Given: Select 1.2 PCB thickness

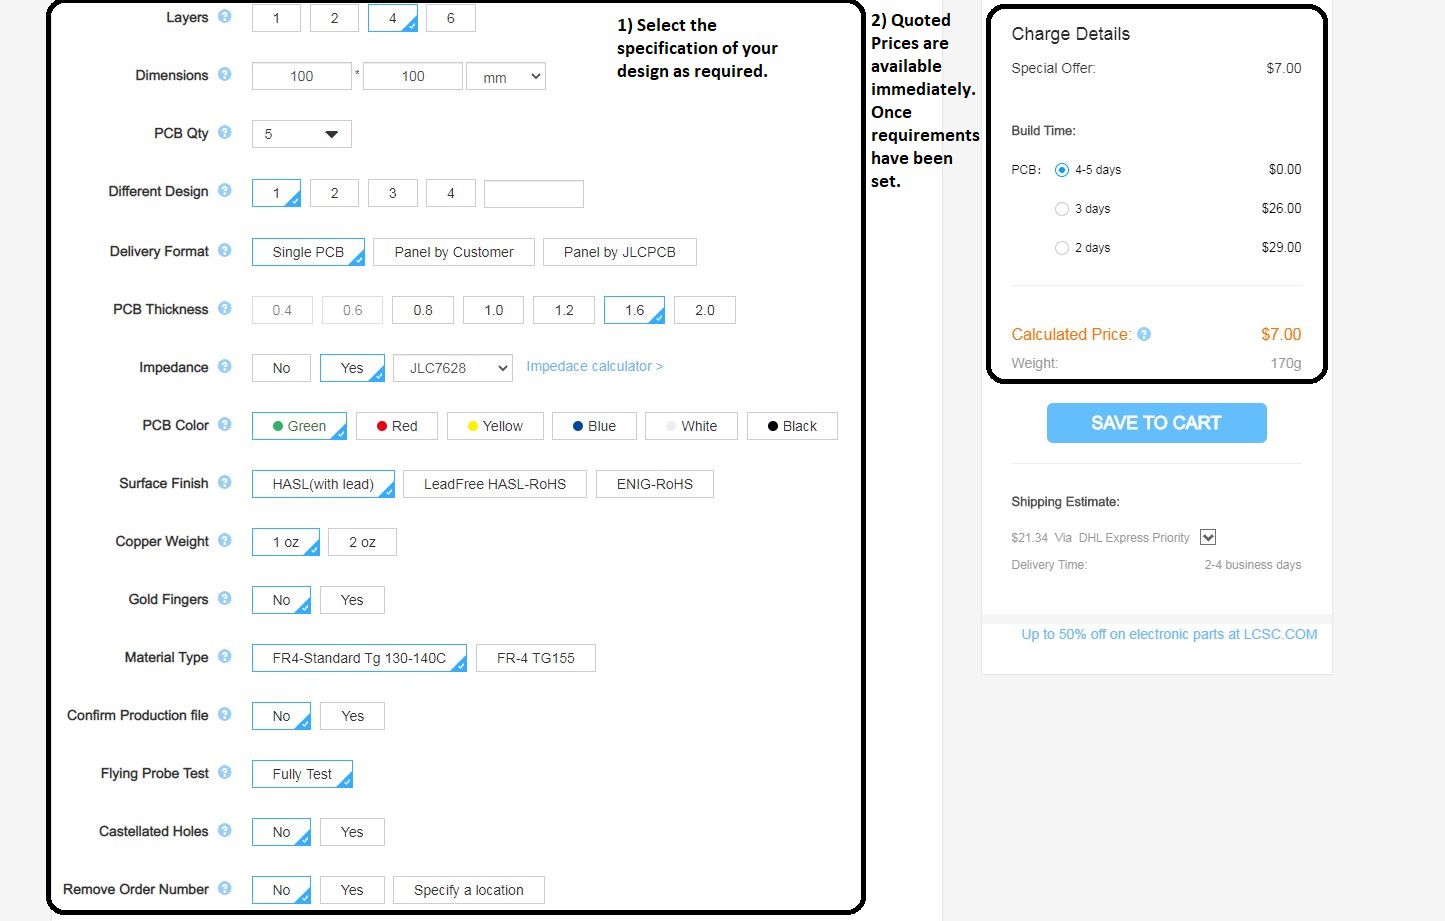Looking at the screenshot, I should pos(564,310).
